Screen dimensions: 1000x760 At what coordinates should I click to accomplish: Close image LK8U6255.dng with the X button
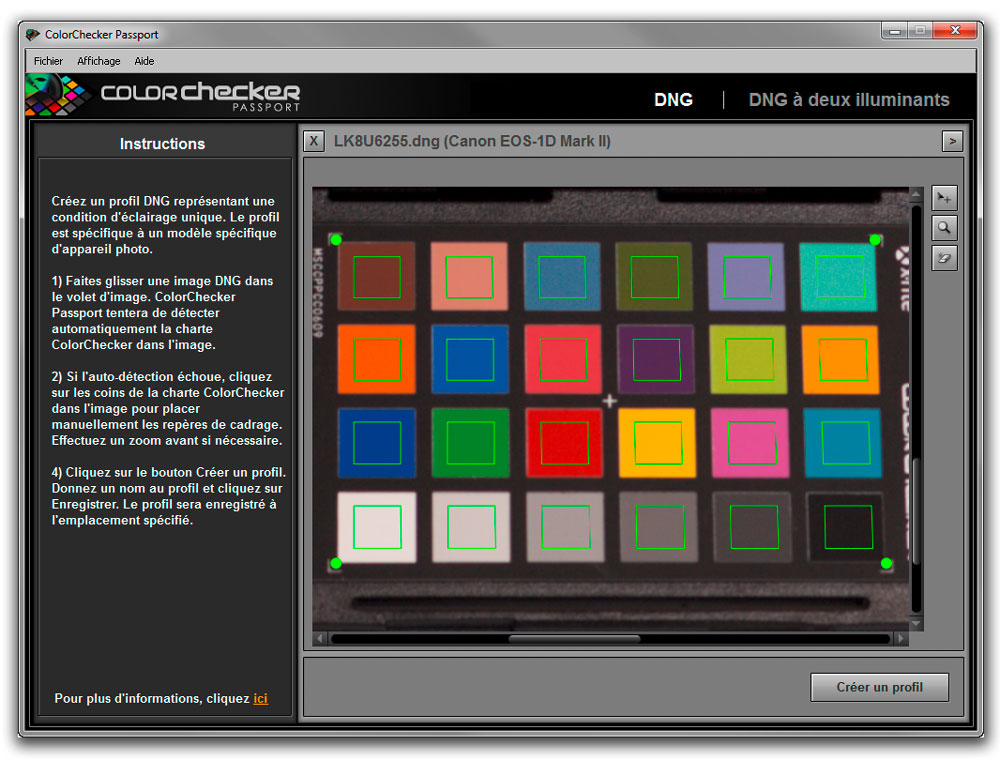tap(314, 141)
